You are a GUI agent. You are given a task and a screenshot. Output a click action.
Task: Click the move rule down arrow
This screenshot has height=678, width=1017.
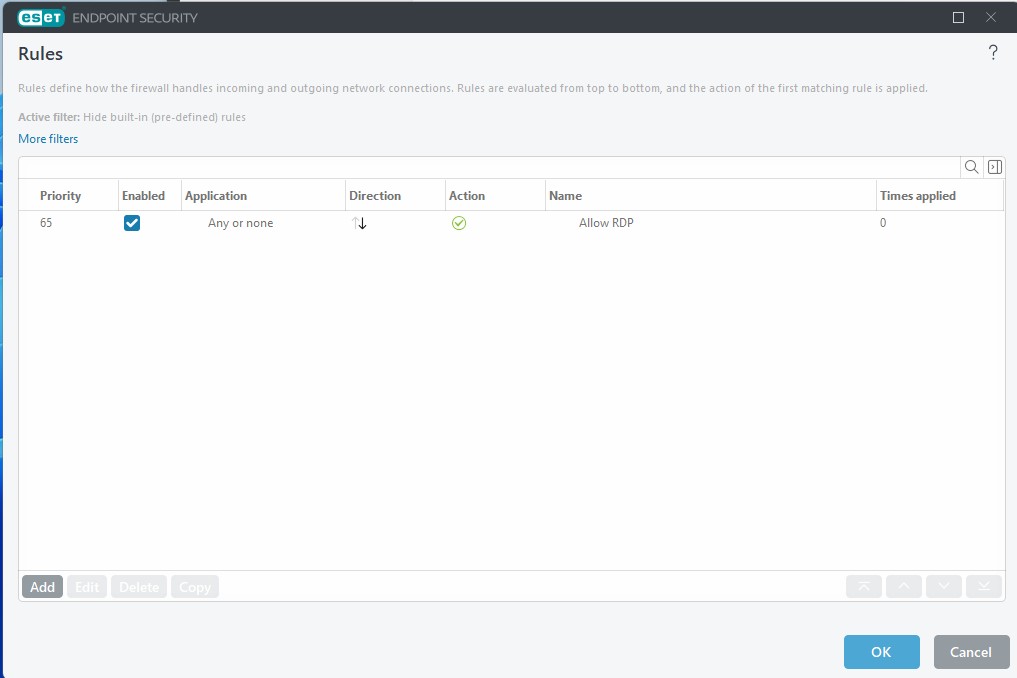coord(944,587)
